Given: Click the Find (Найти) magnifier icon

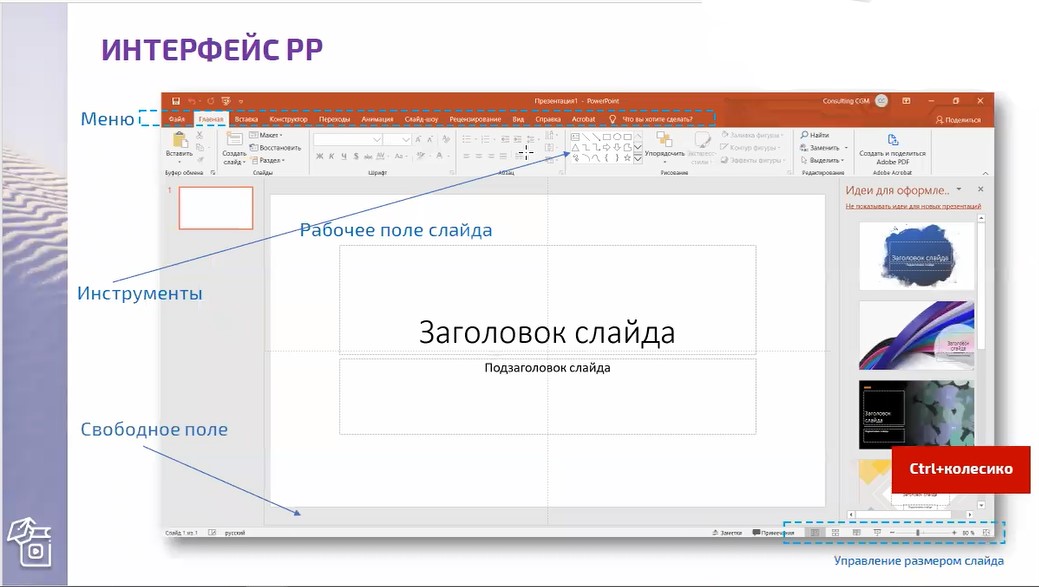Looking at the screenshot, I should click(804, 135).
